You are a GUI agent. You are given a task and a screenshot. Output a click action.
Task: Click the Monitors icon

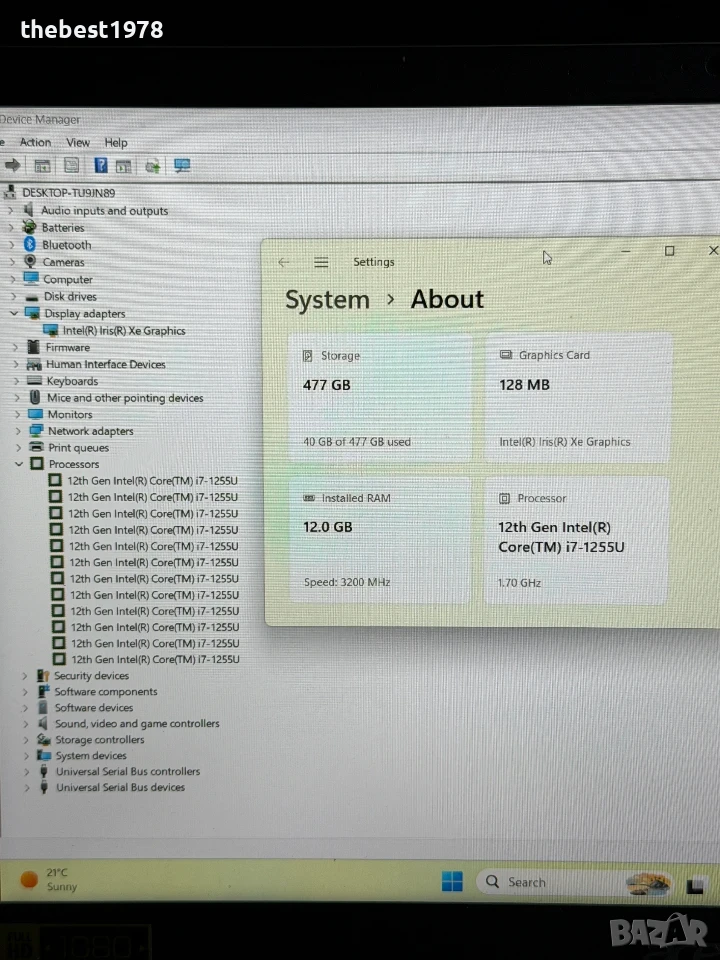[x=36, y=414]
